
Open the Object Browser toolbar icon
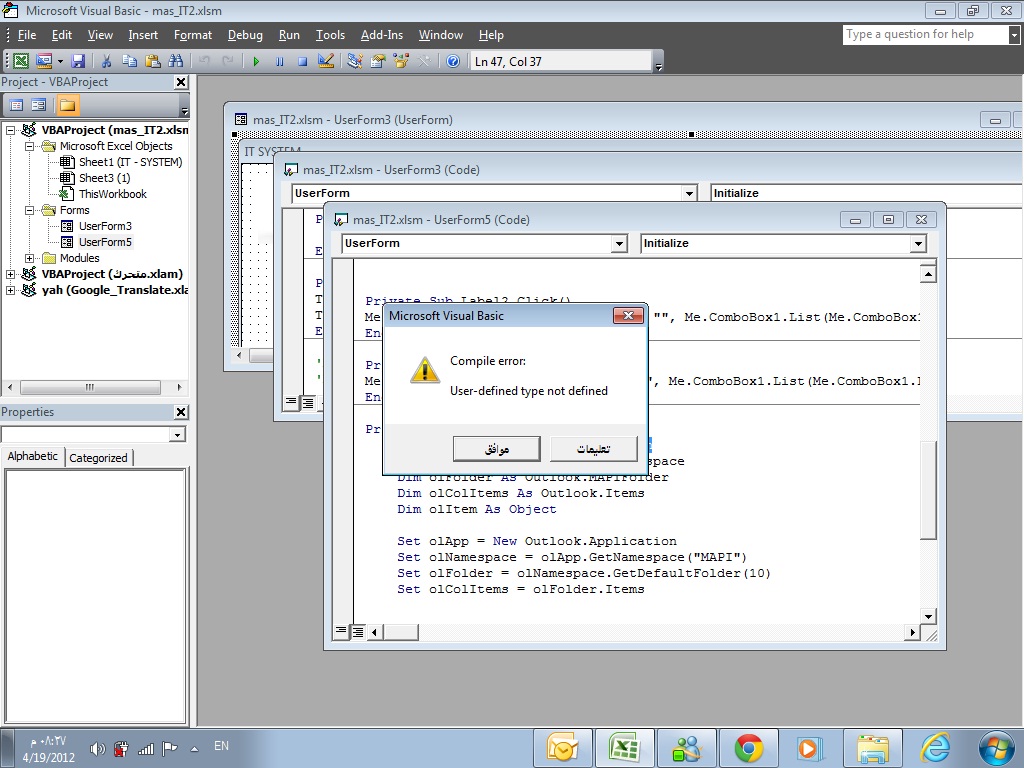click(400, 61)
